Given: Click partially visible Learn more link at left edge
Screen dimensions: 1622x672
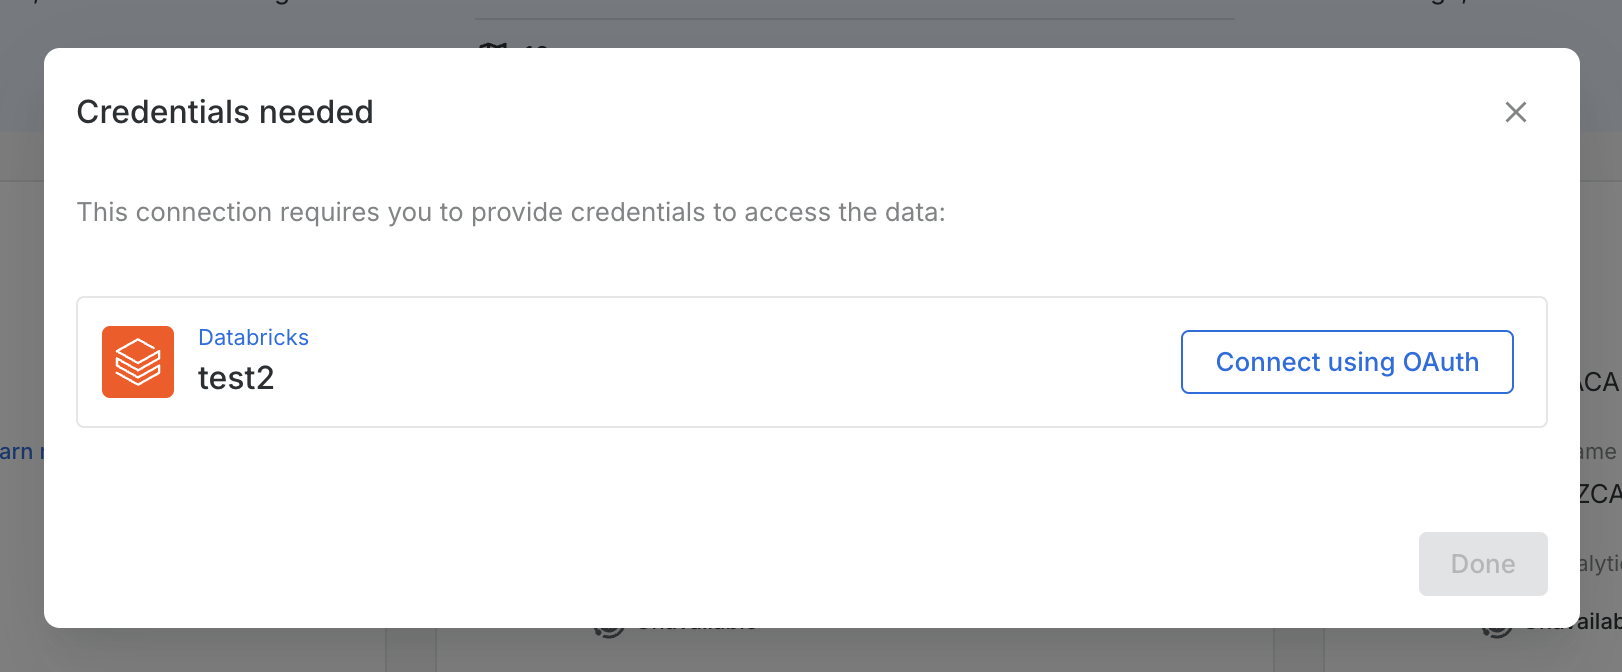Looking at the screenshot, I should click(18, 452).
